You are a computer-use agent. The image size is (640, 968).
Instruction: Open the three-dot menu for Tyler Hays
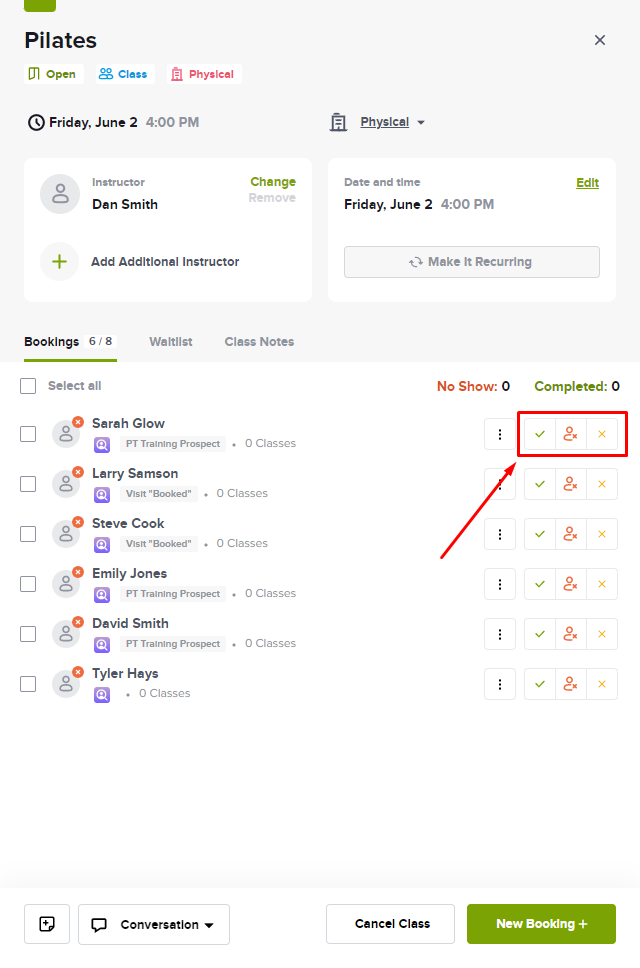coord(500,685)
